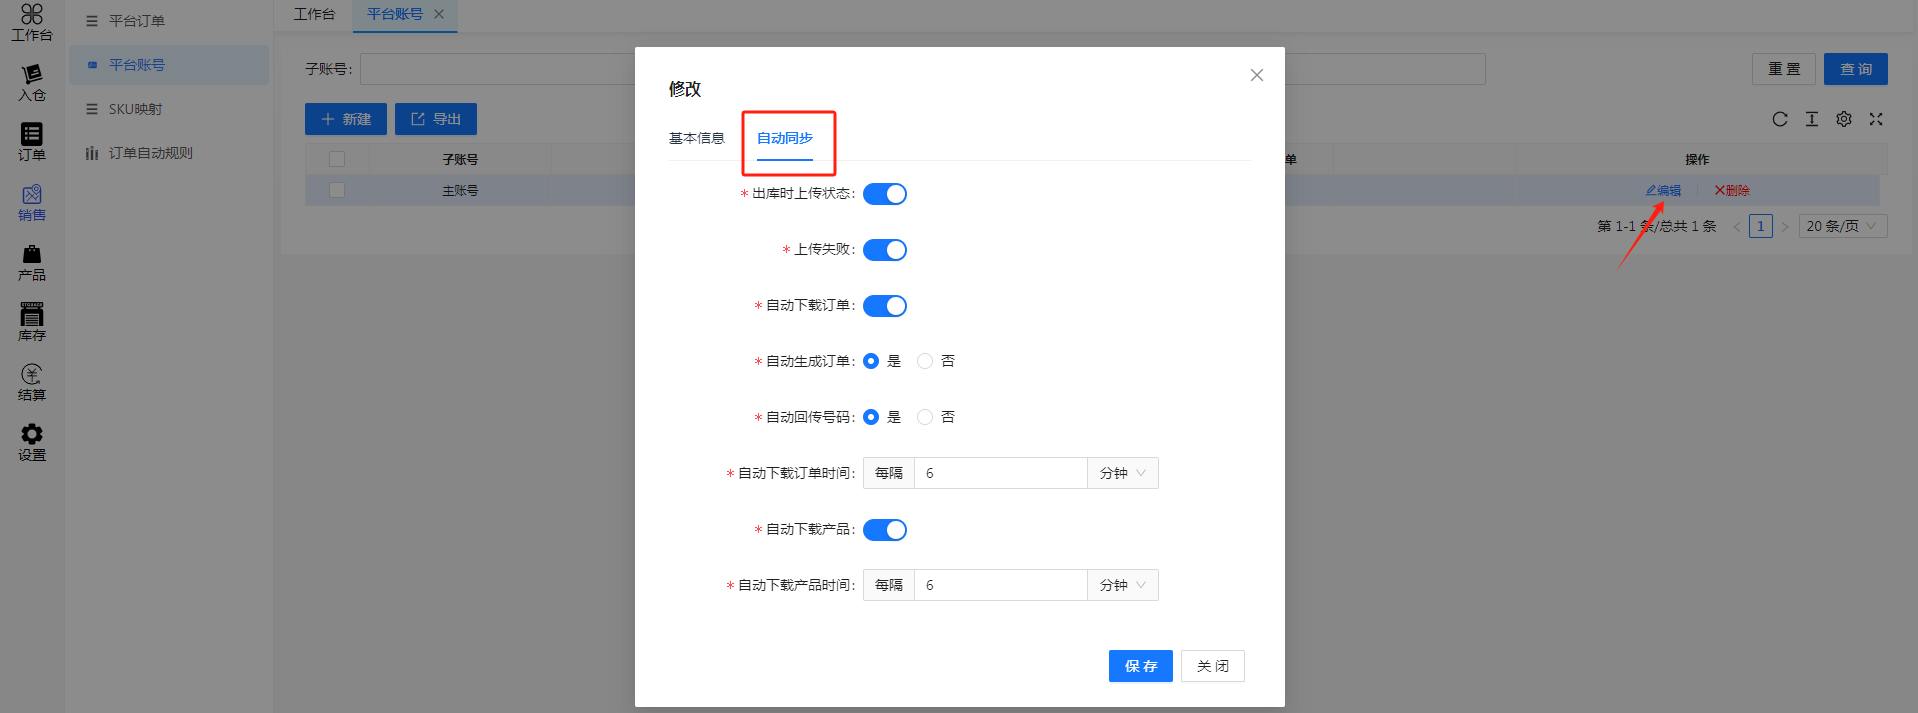Open the 销售 sales sidebar icon

[32, 202]
